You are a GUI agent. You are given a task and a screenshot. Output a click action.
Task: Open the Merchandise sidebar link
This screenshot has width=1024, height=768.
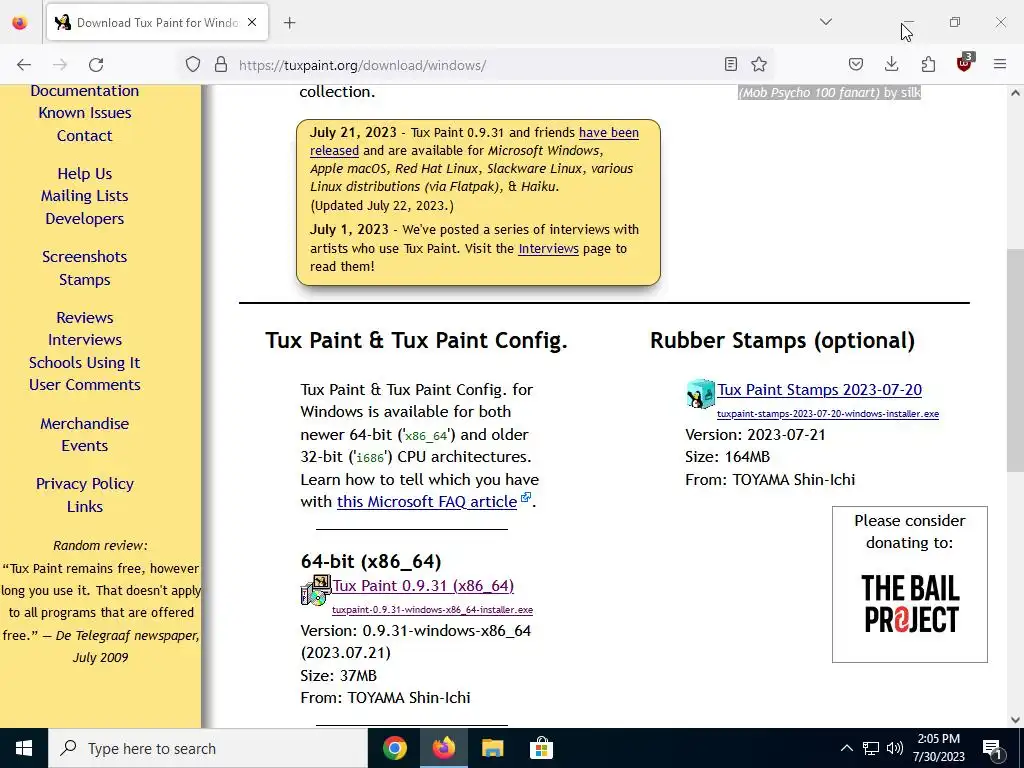pyautogui.click(x=85, y=424)
